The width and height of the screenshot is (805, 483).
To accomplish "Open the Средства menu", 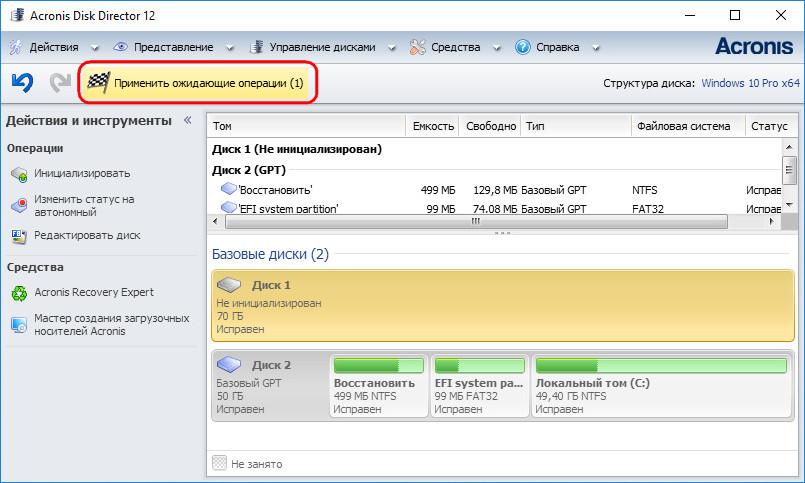I will 455,47.
